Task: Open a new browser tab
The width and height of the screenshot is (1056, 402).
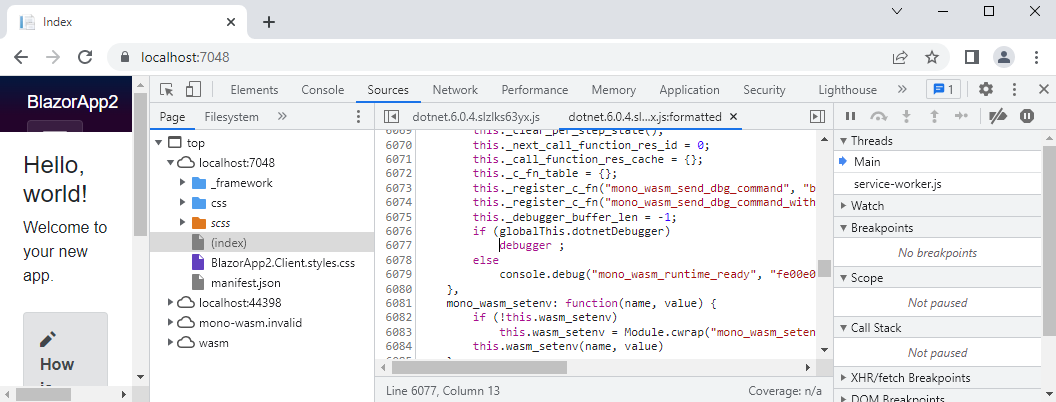Action: click(x=269, y=22)
